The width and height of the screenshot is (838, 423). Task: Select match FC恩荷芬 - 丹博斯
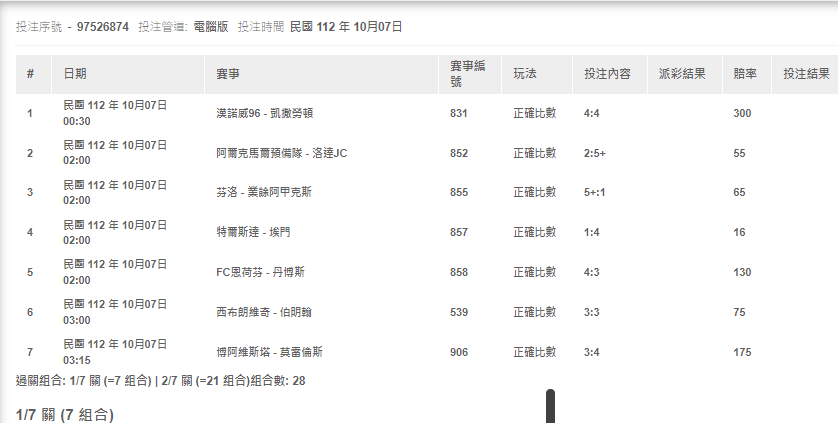(x=260, y=272)
